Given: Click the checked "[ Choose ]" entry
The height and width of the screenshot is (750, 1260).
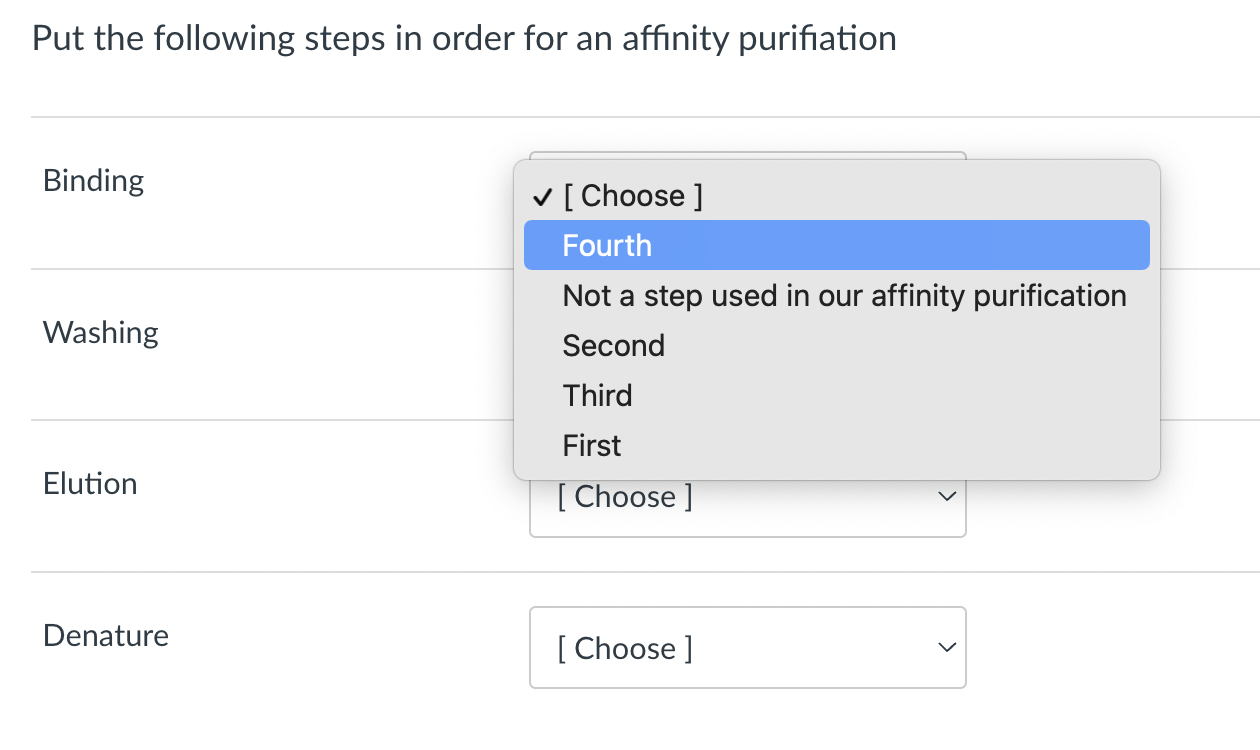Looking at the screenshot, I should tap(632, 196).
